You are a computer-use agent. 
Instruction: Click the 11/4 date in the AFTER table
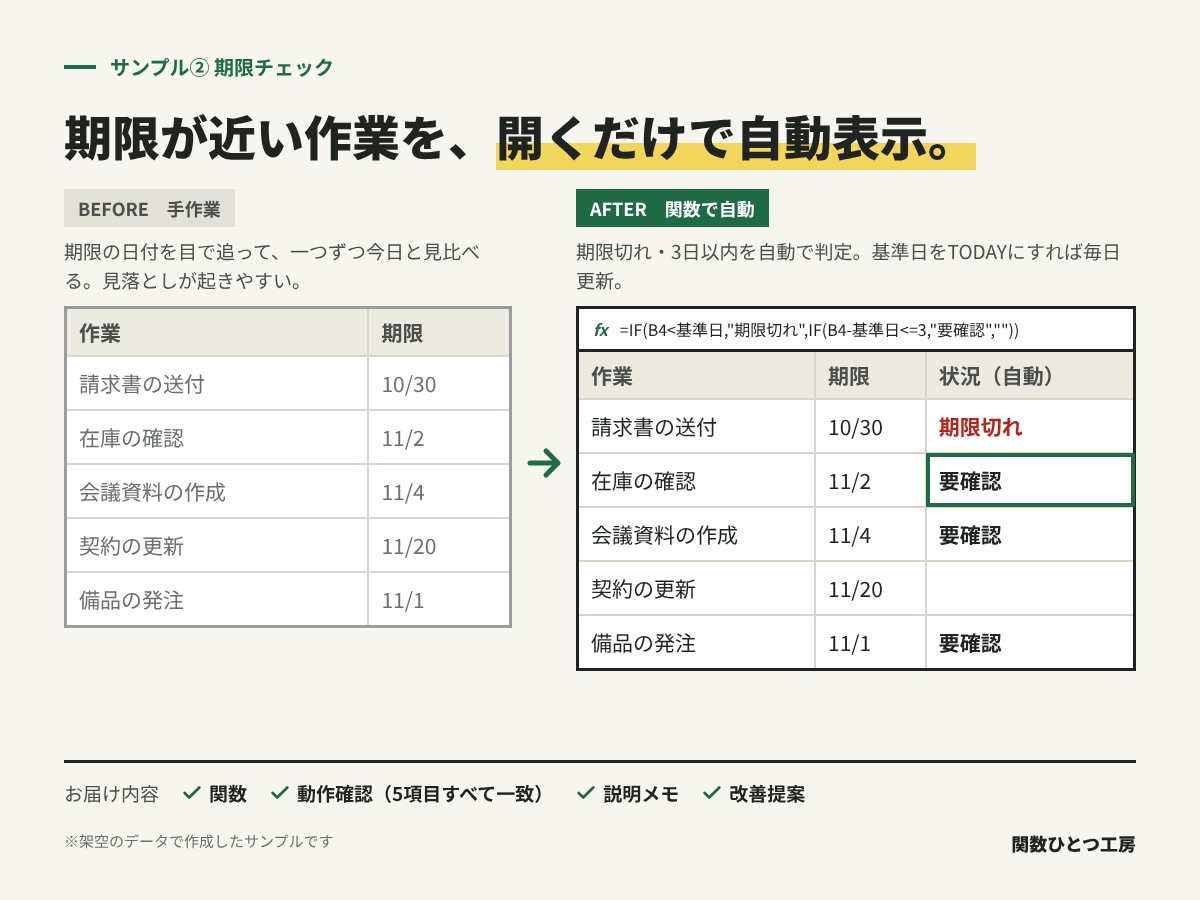[x=850, y=535]
